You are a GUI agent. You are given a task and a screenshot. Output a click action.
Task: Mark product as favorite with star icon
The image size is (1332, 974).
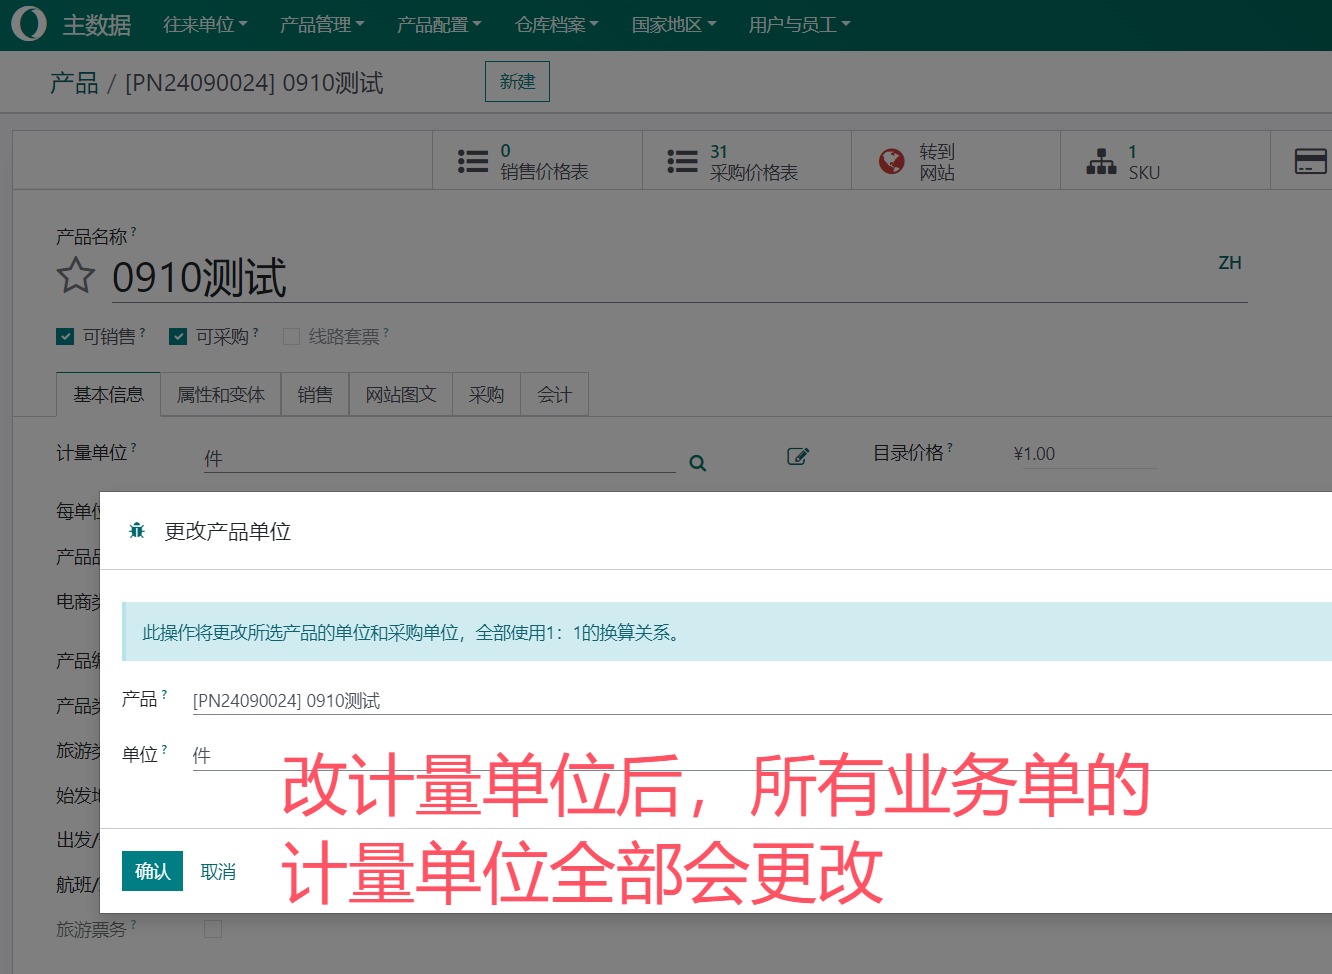click(76, 276)
